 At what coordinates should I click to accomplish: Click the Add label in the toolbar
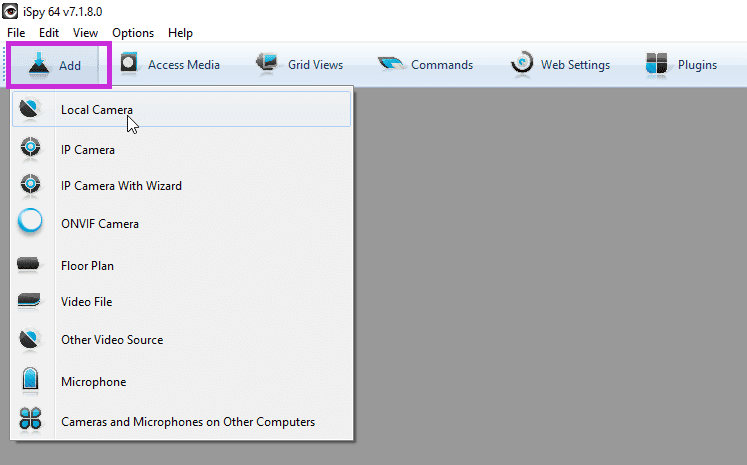(x=70, y=65)
